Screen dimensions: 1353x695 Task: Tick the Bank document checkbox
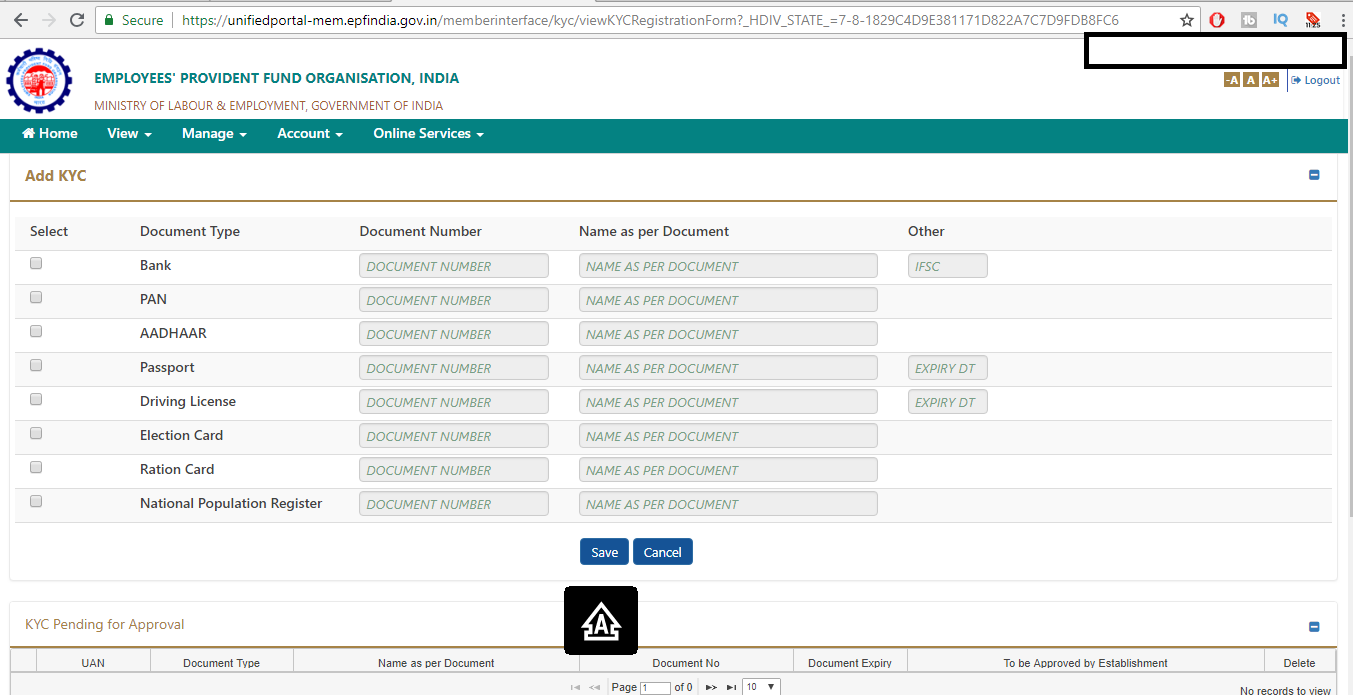click(x=36, y=264)
